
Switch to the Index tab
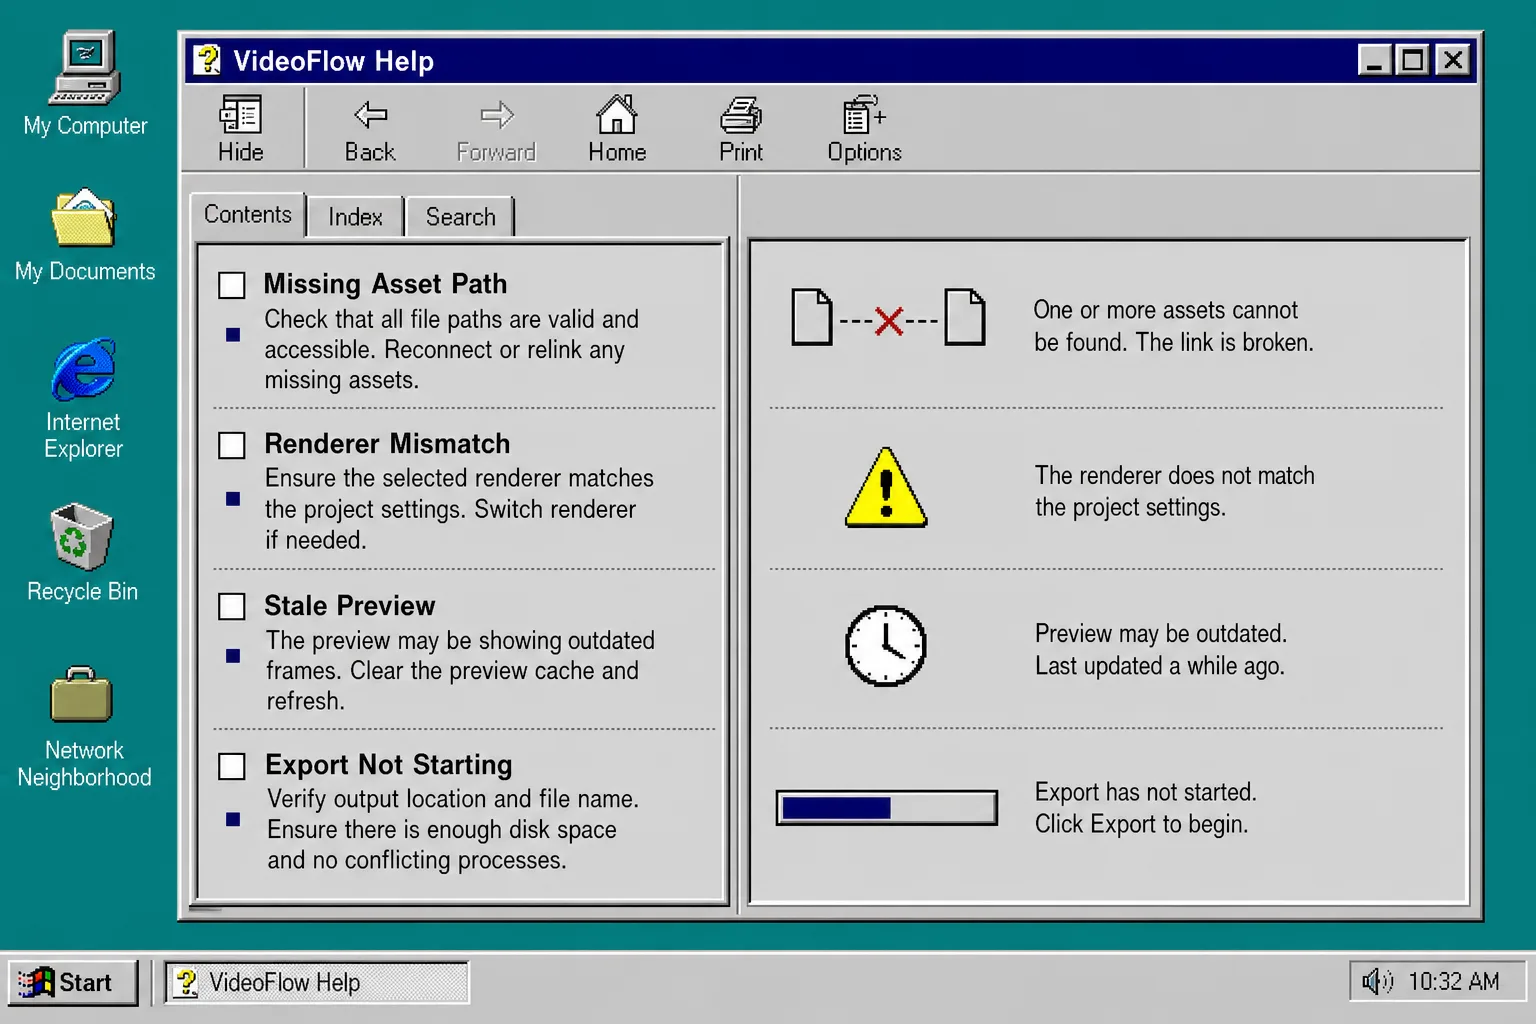355,217
